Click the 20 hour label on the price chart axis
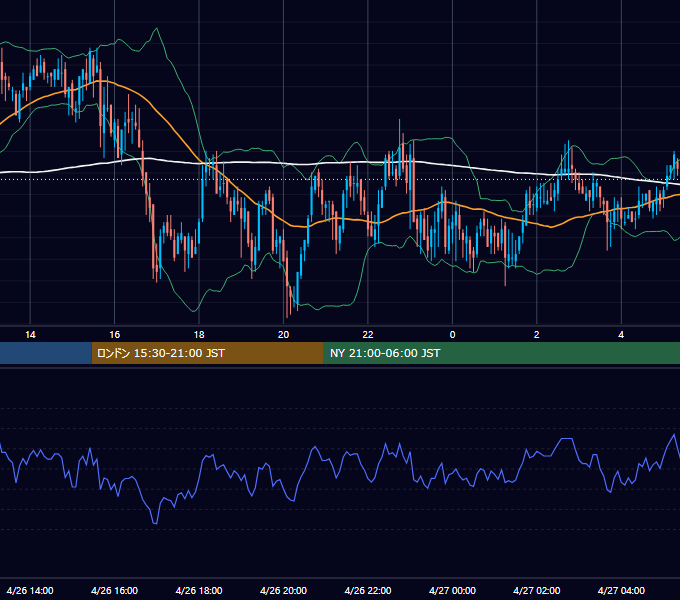Image resolution: width=680 pixels, height=600 pixels. click(x=283, y=335)
